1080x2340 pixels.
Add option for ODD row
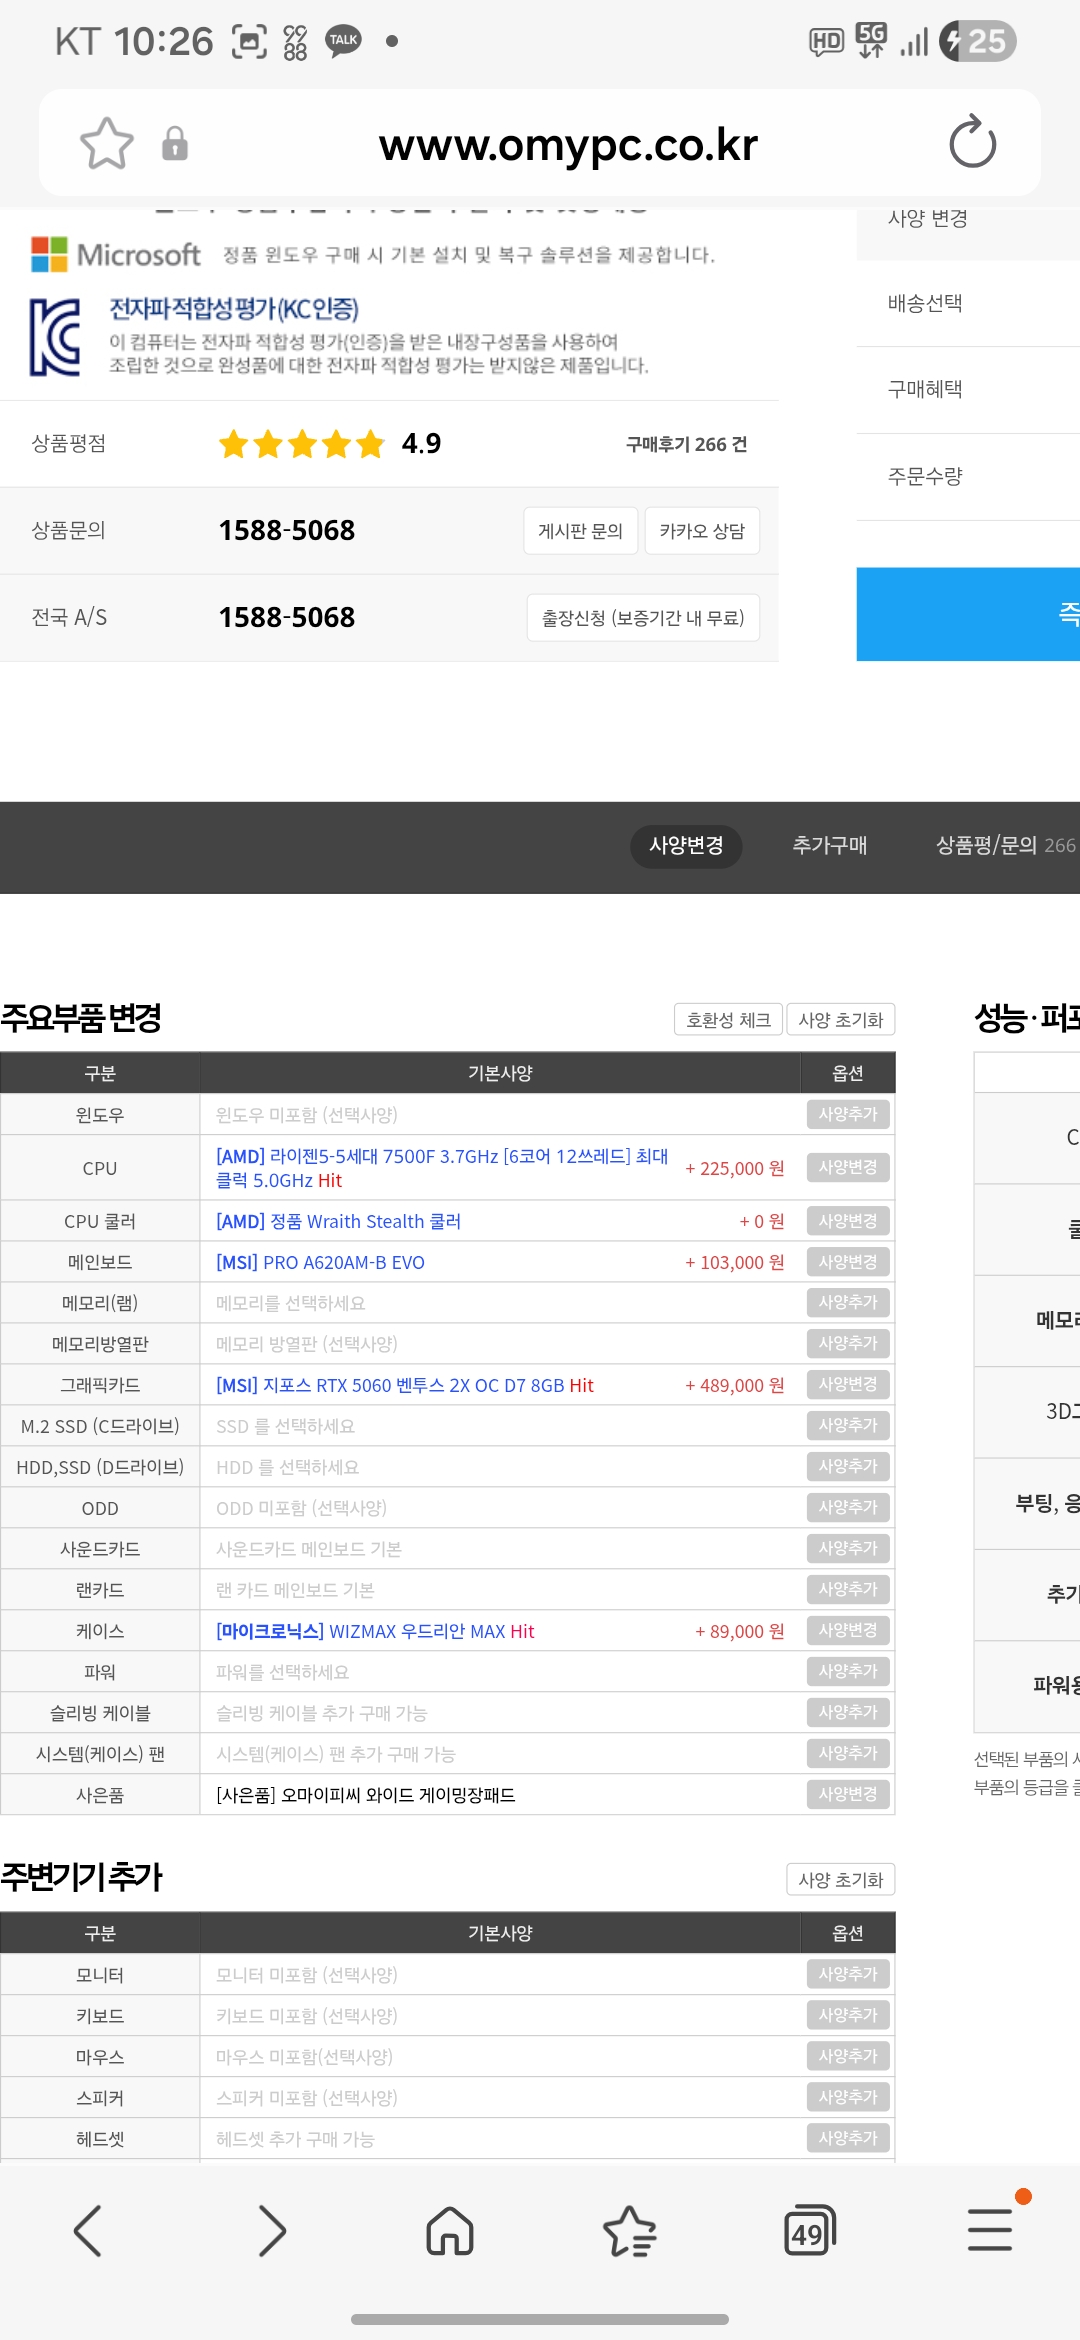tap(848, 1507)
